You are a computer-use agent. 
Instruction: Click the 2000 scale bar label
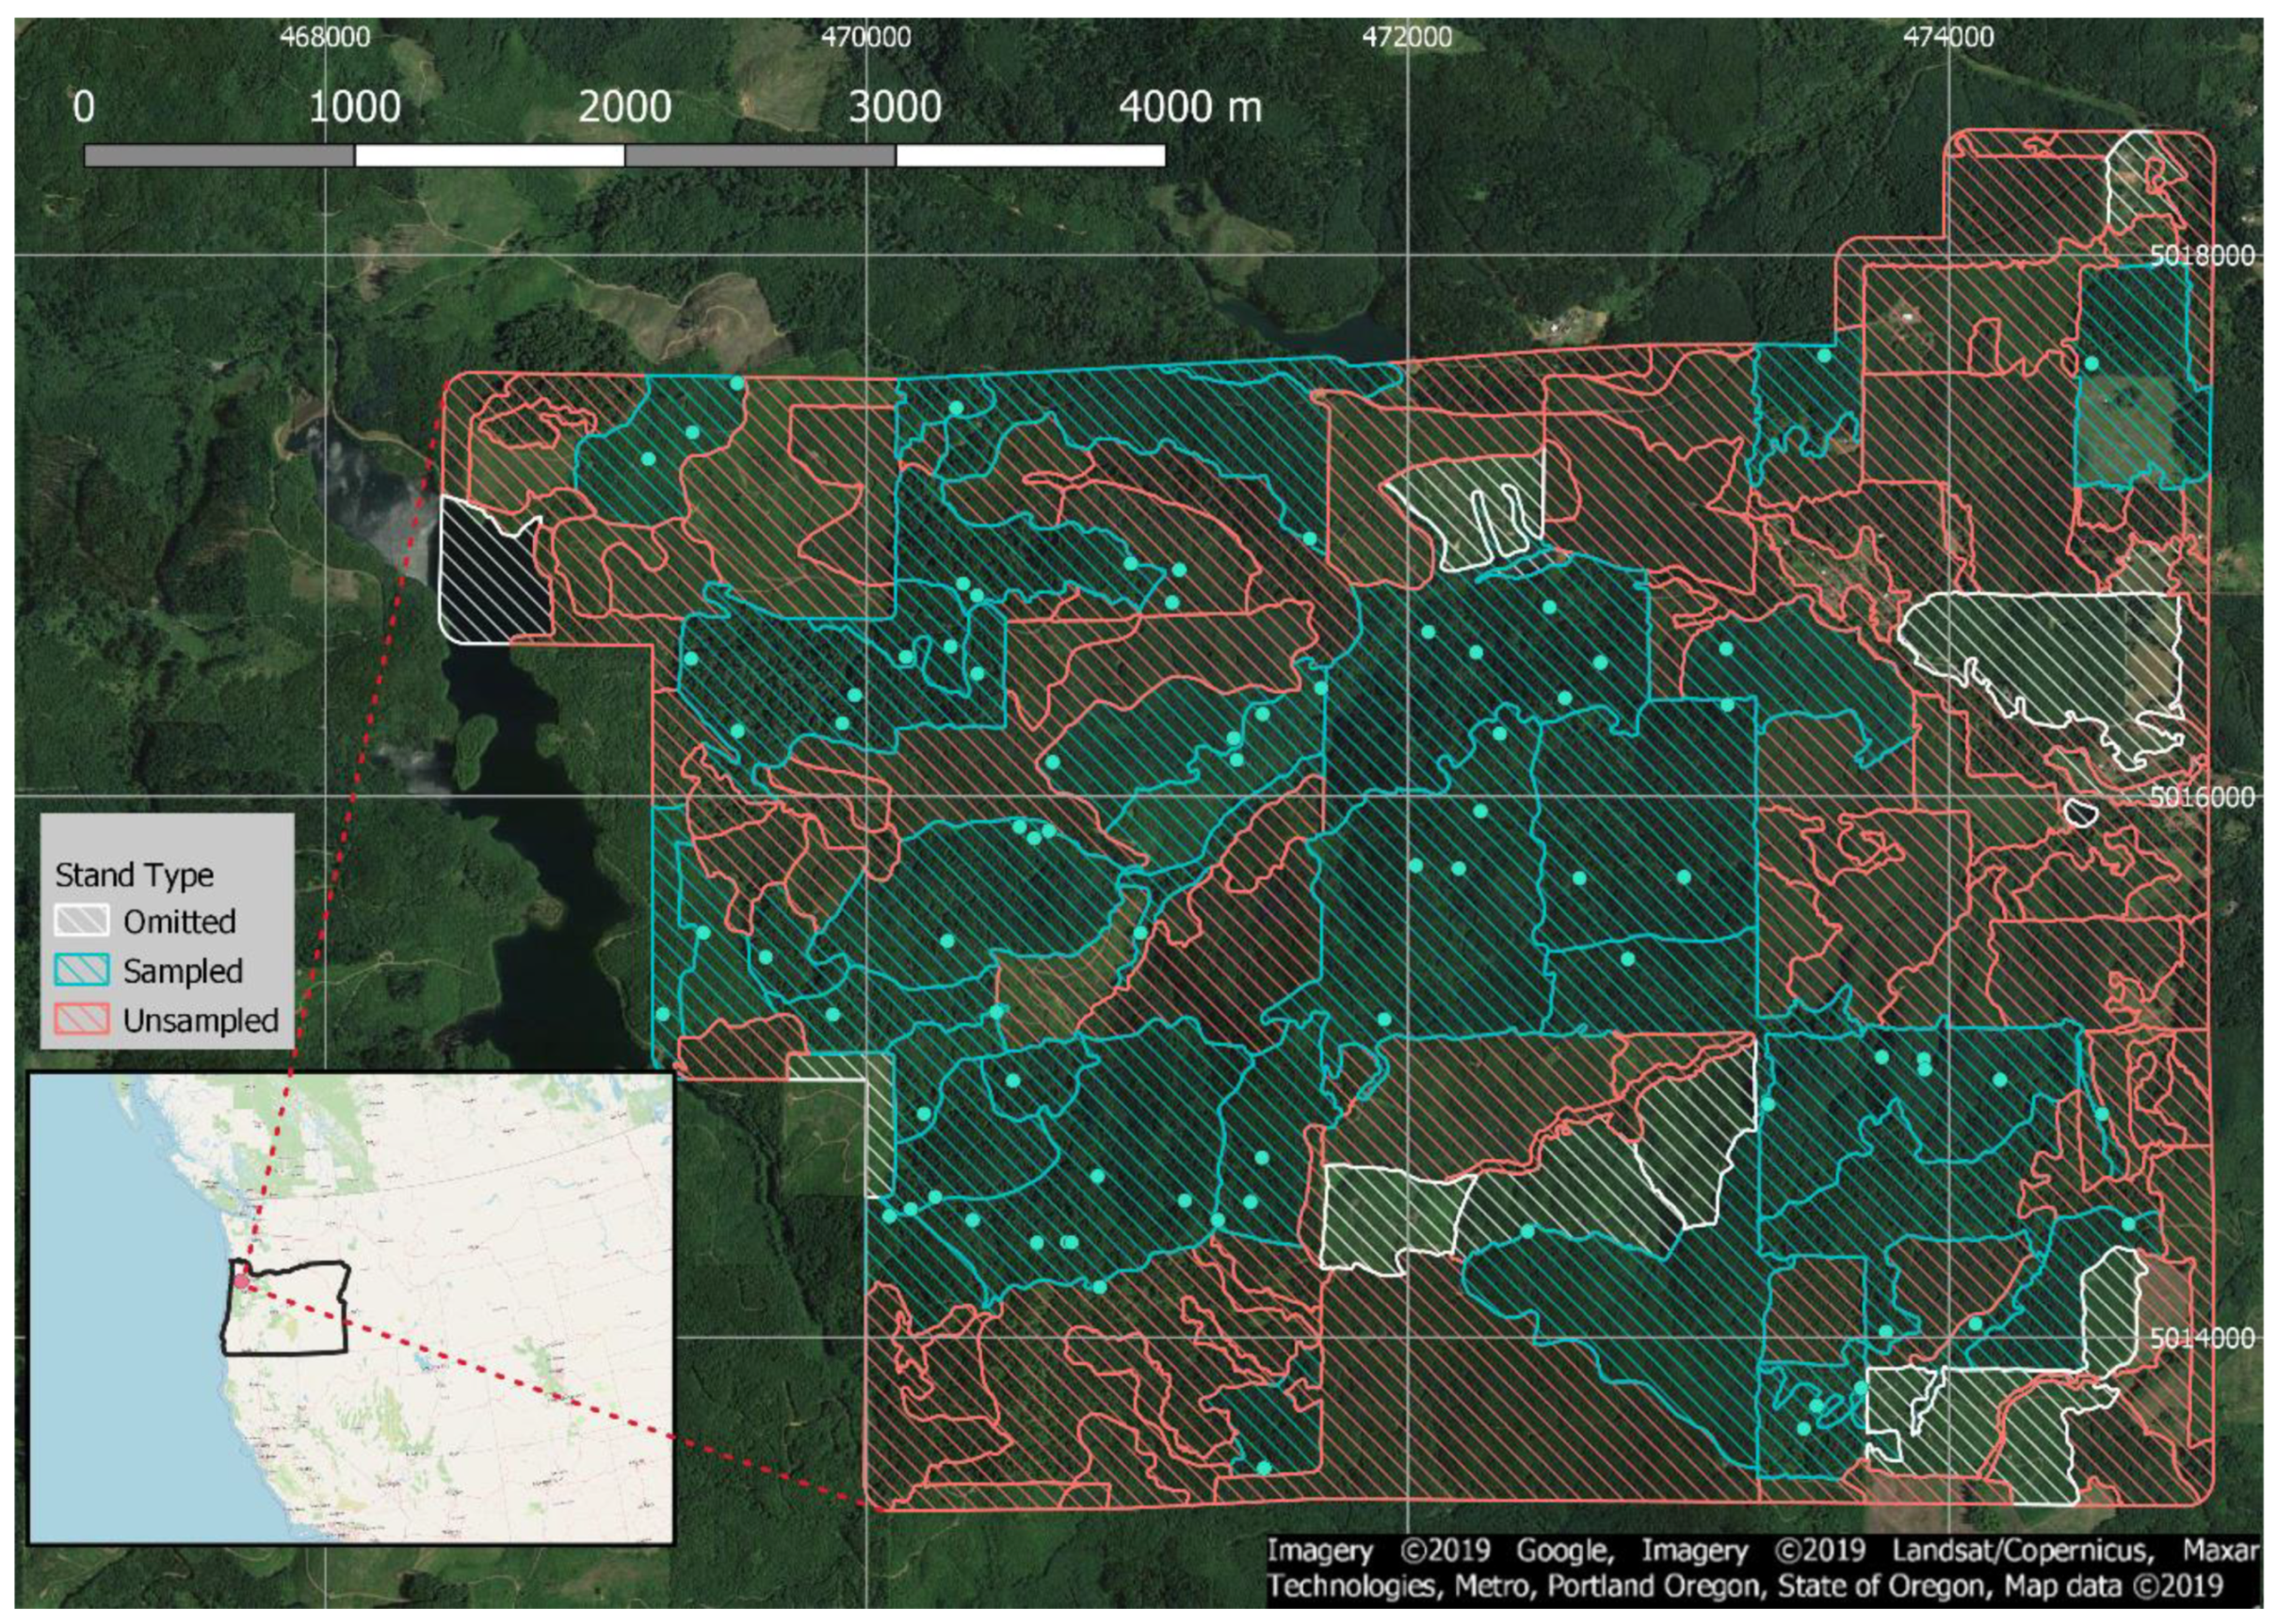(625, 107)
